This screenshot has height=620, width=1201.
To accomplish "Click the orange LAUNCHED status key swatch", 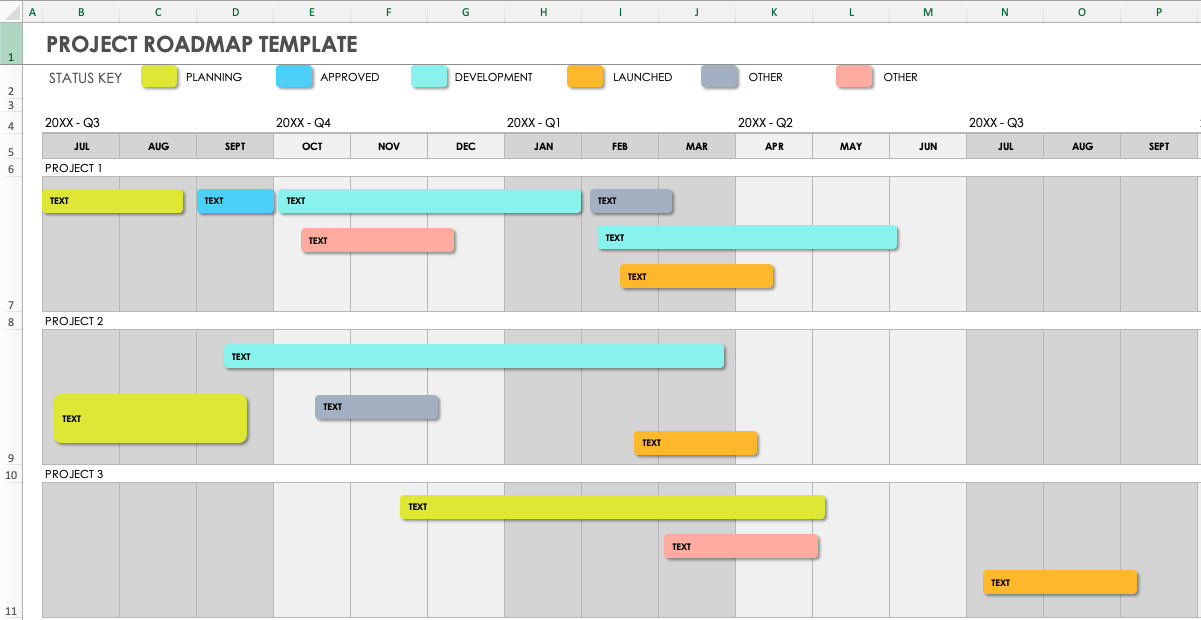I will (x=586, y=76).
